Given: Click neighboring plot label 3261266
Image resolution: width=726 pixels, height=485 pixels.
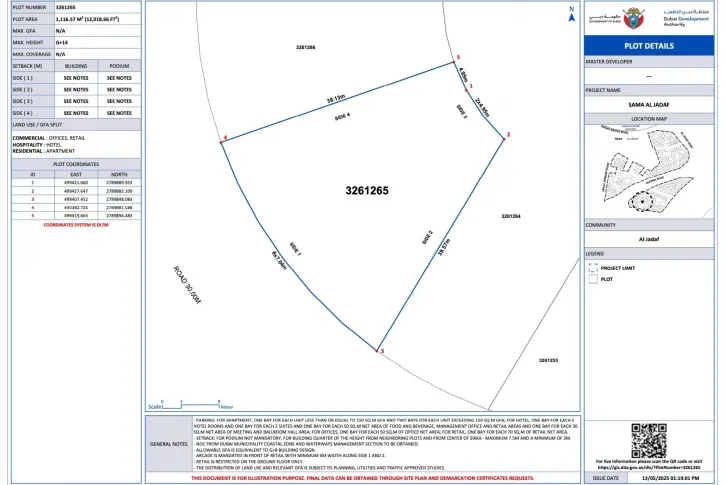Looking at the screenshot, I should tap(306, 47).
